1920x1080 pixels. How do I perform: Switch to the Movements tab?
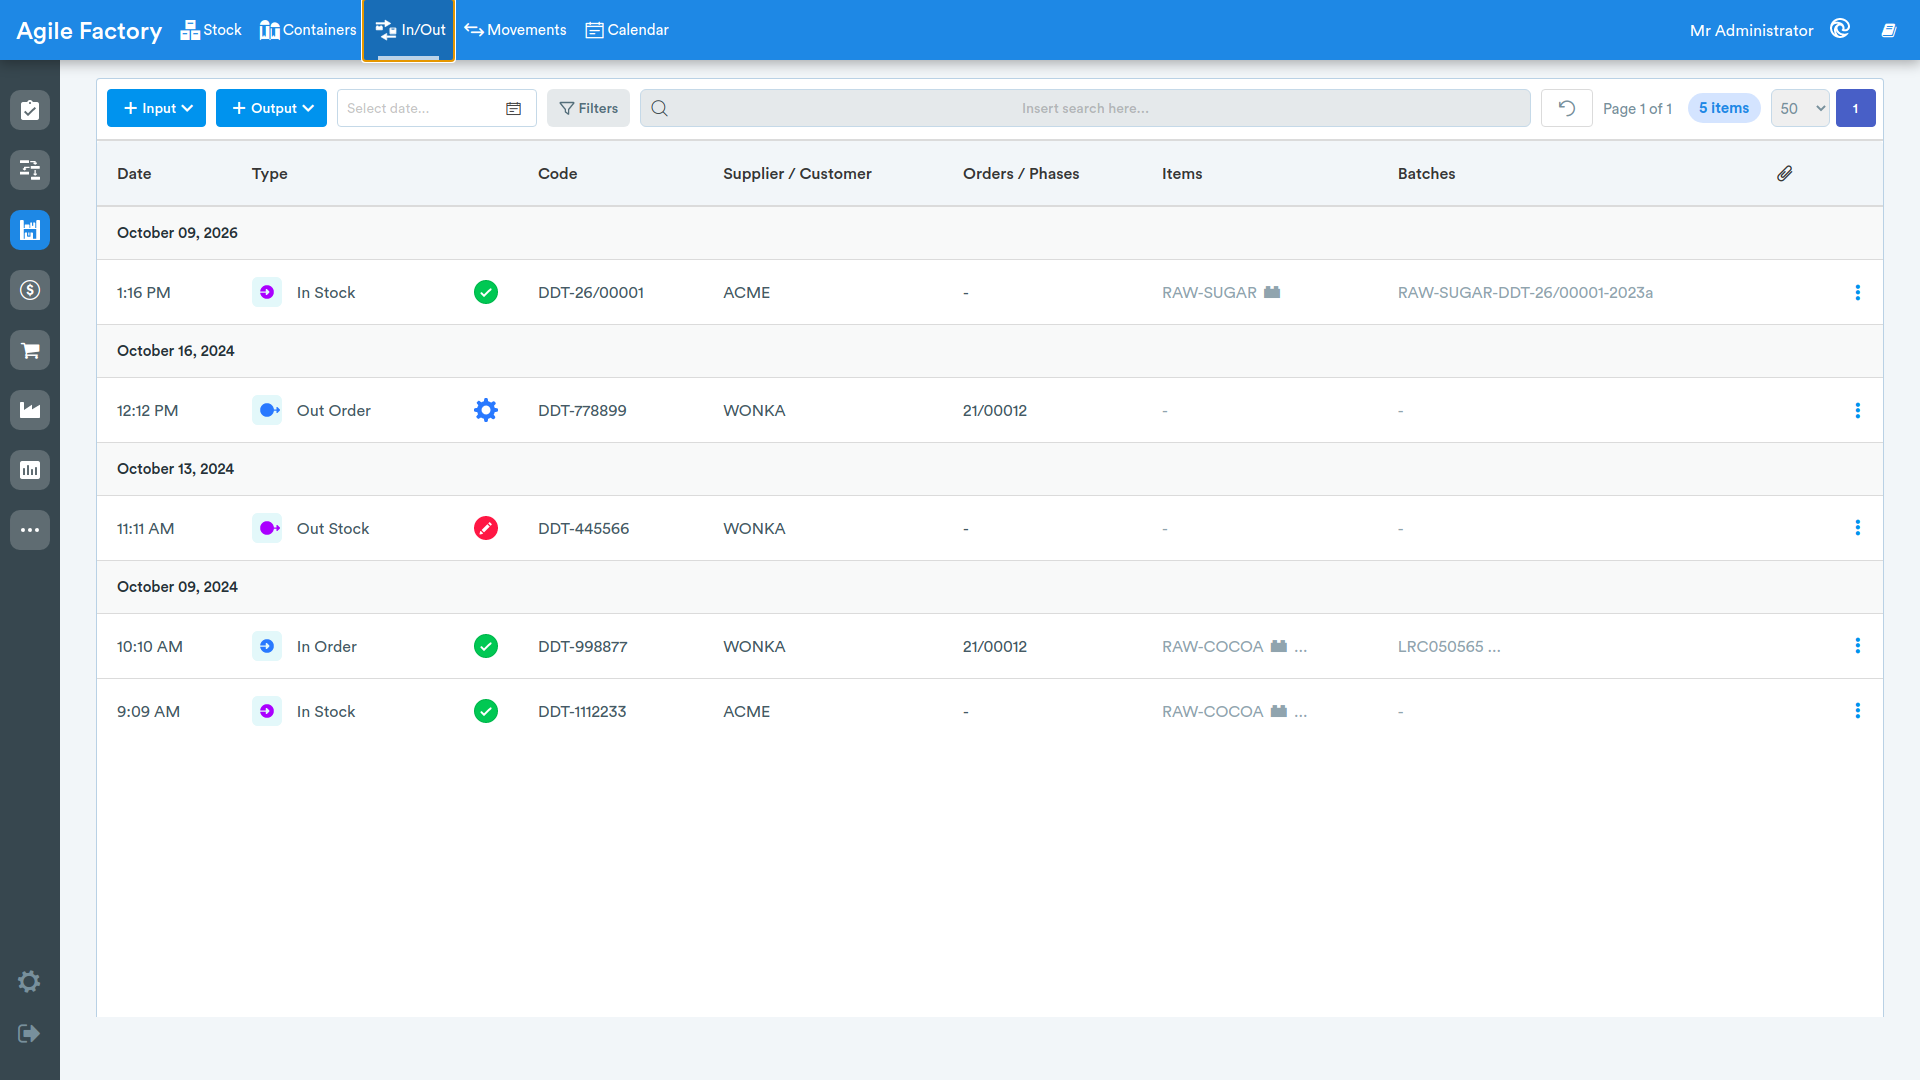tap(515, 30)
